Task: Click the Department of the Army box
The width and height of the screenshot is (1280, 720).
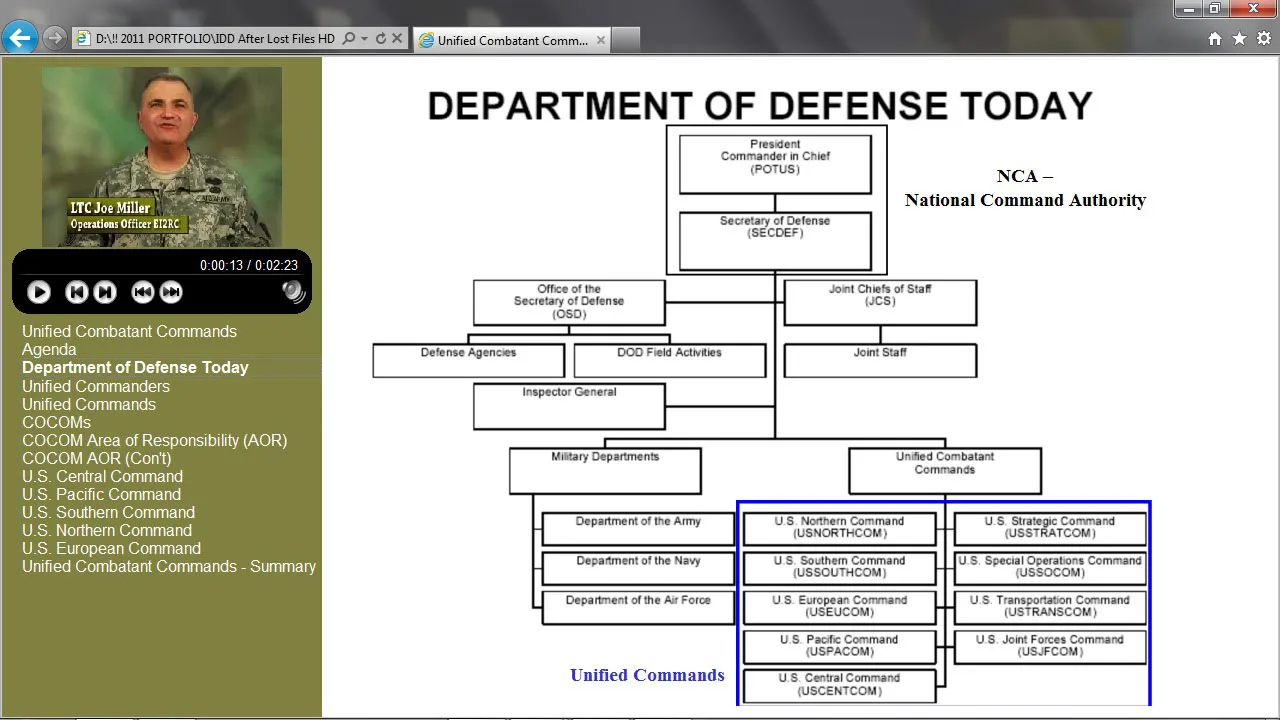Action: 638,529
